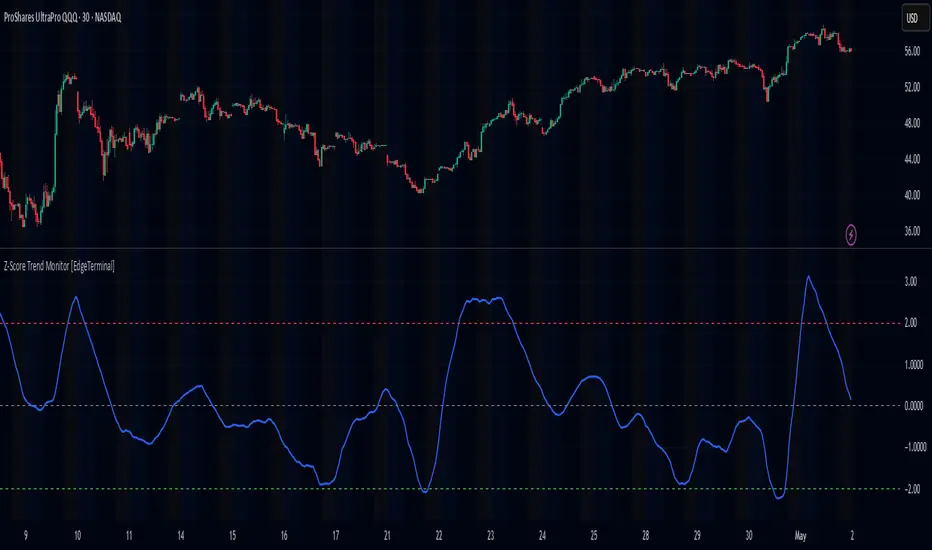Image resolution: width=932 pixels, height=550 pixels.
Task: Click the -1.0000 z-score axis label
Action: (915, 447)
